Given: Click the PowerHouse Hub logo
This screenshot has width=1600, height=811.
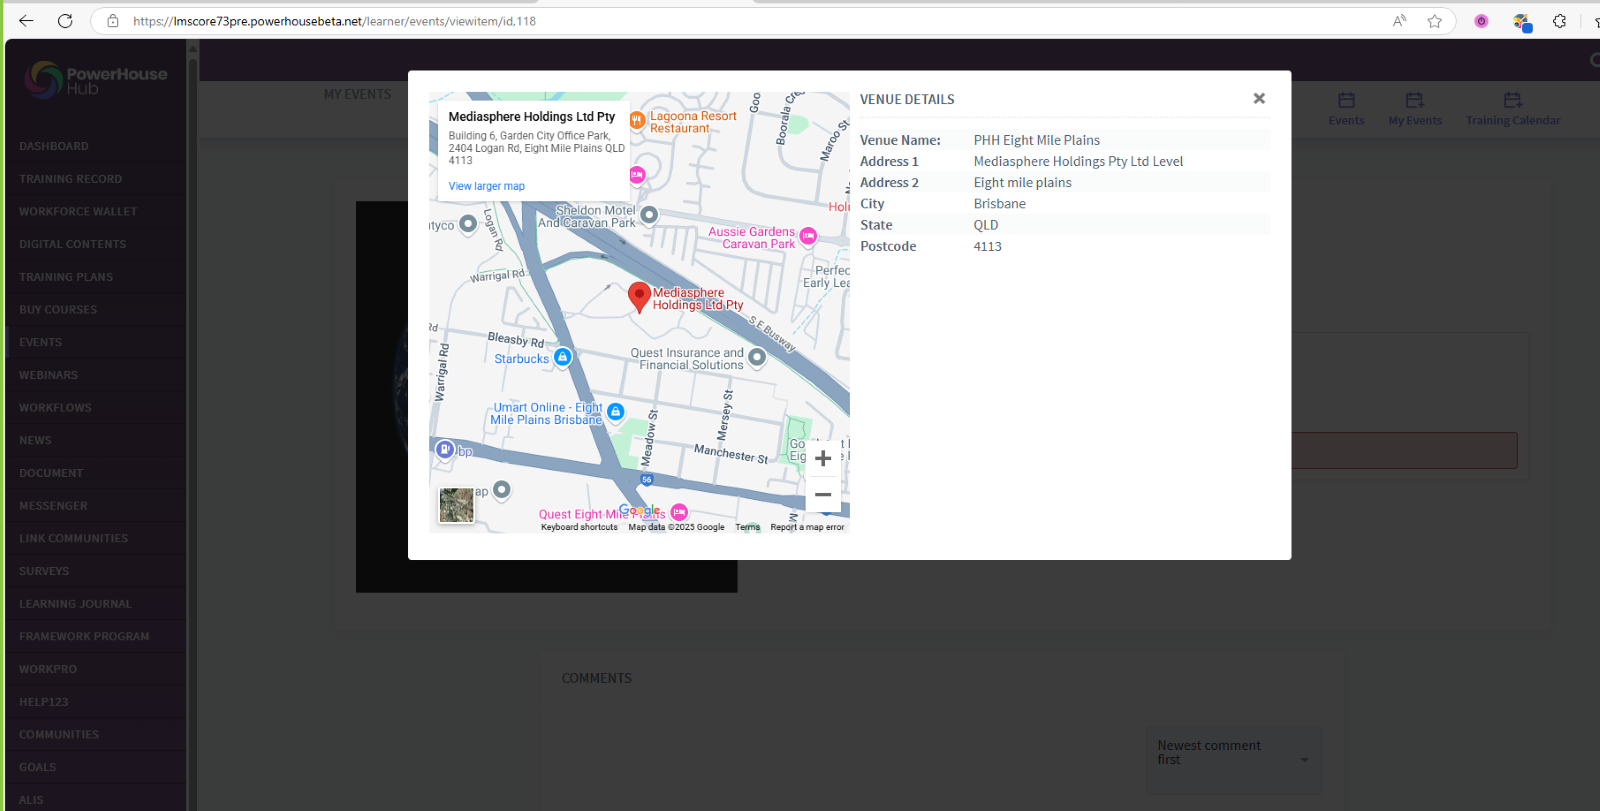Looking at the screenshot, I should click(x=96, y=80).
